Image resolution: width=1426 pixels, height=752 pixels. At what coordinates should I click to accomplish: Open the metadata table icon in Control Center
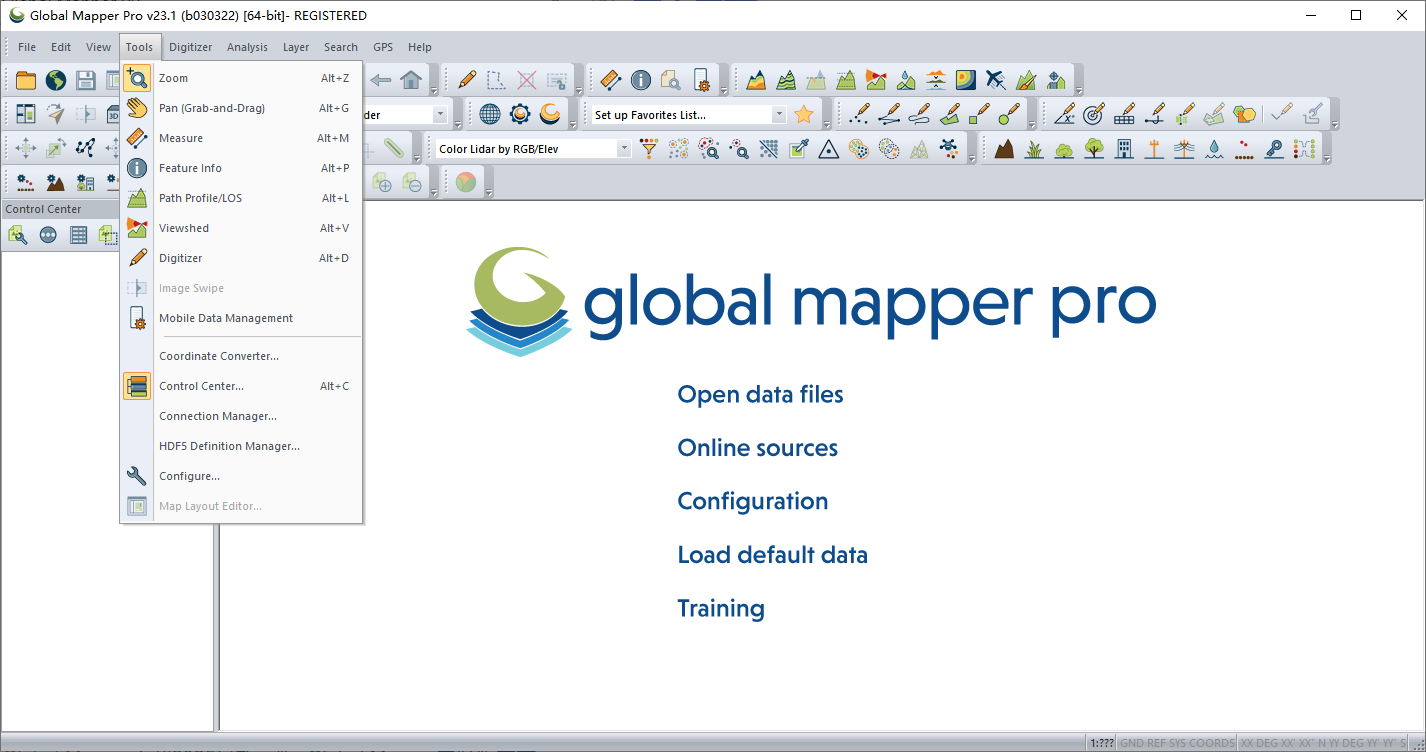[78, 235]
